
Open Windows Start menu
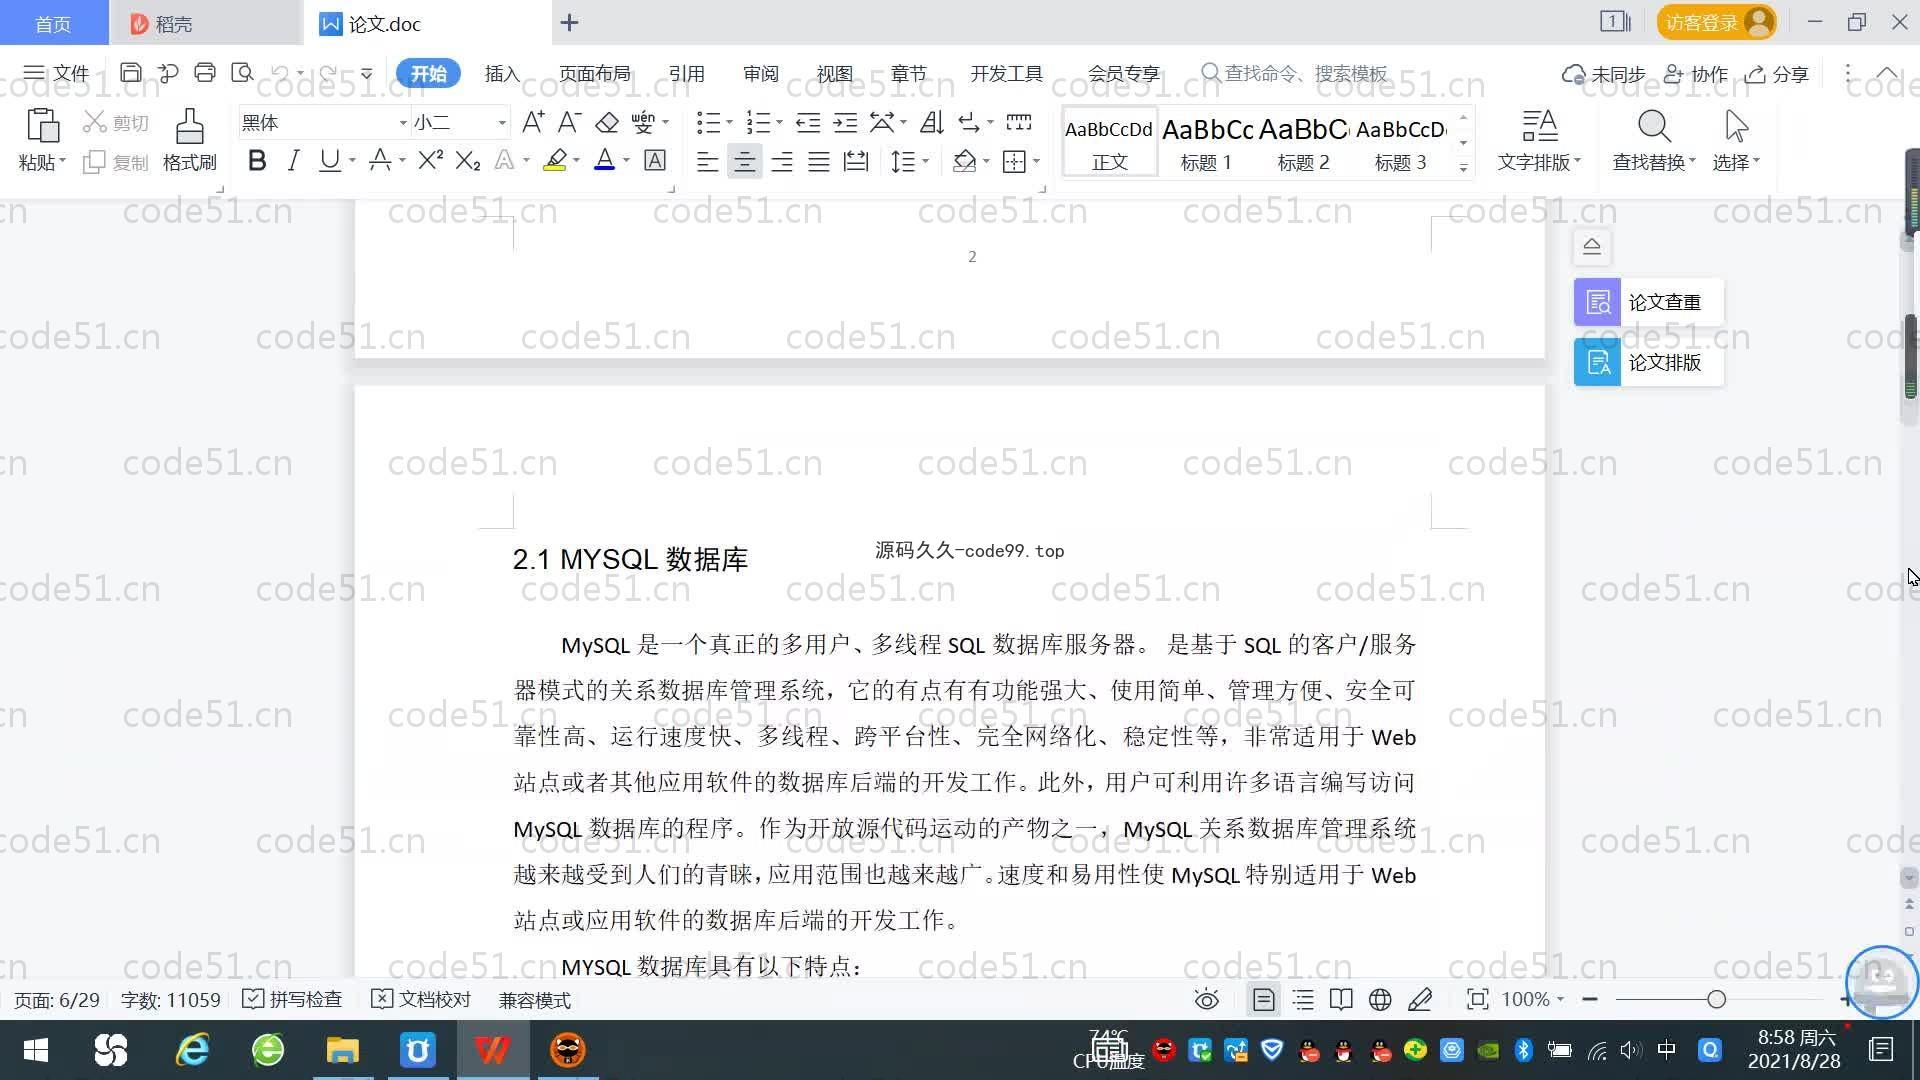pyautogui.click(x=36, y=1050)
